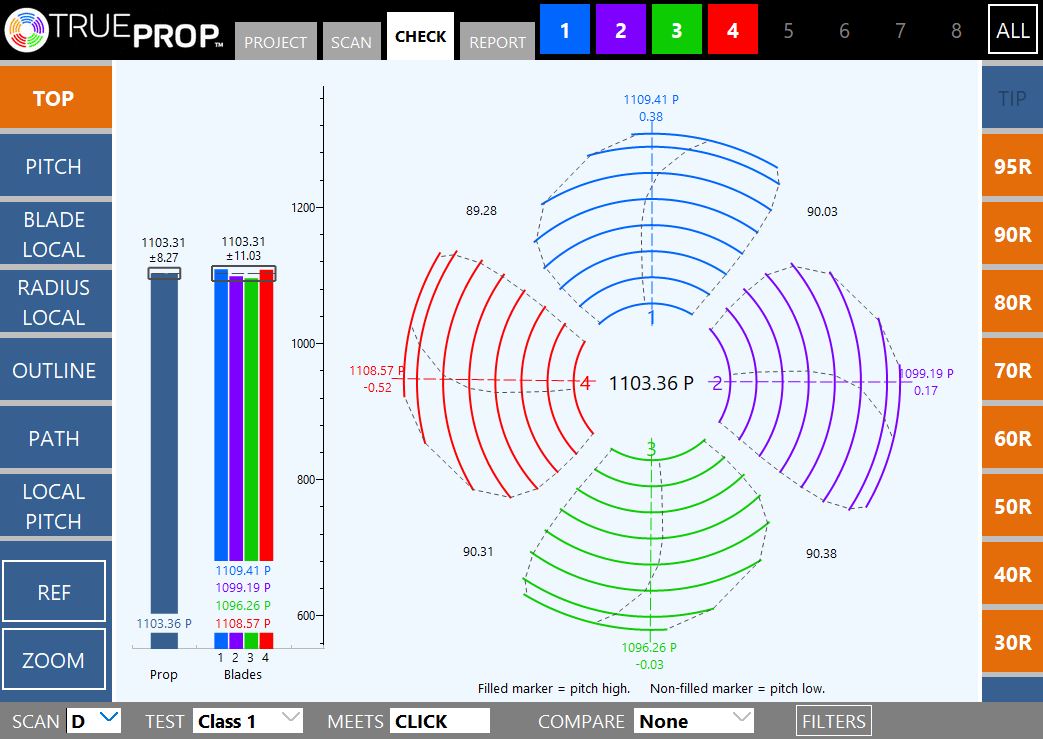Click the TrueProp logo icon
The image size is (1043, 739).
click(x=26, y=30)
